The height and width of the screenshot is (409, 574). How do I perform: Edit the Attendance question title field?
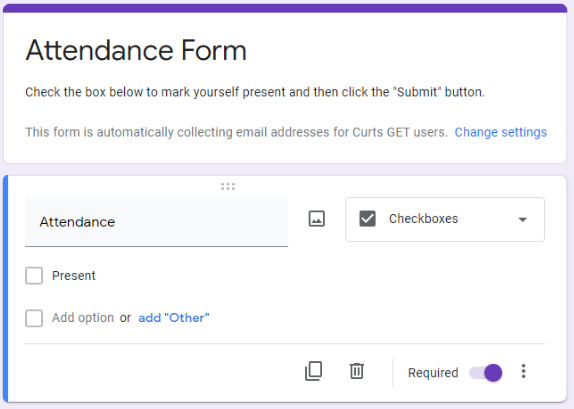(x=156, y=222)
